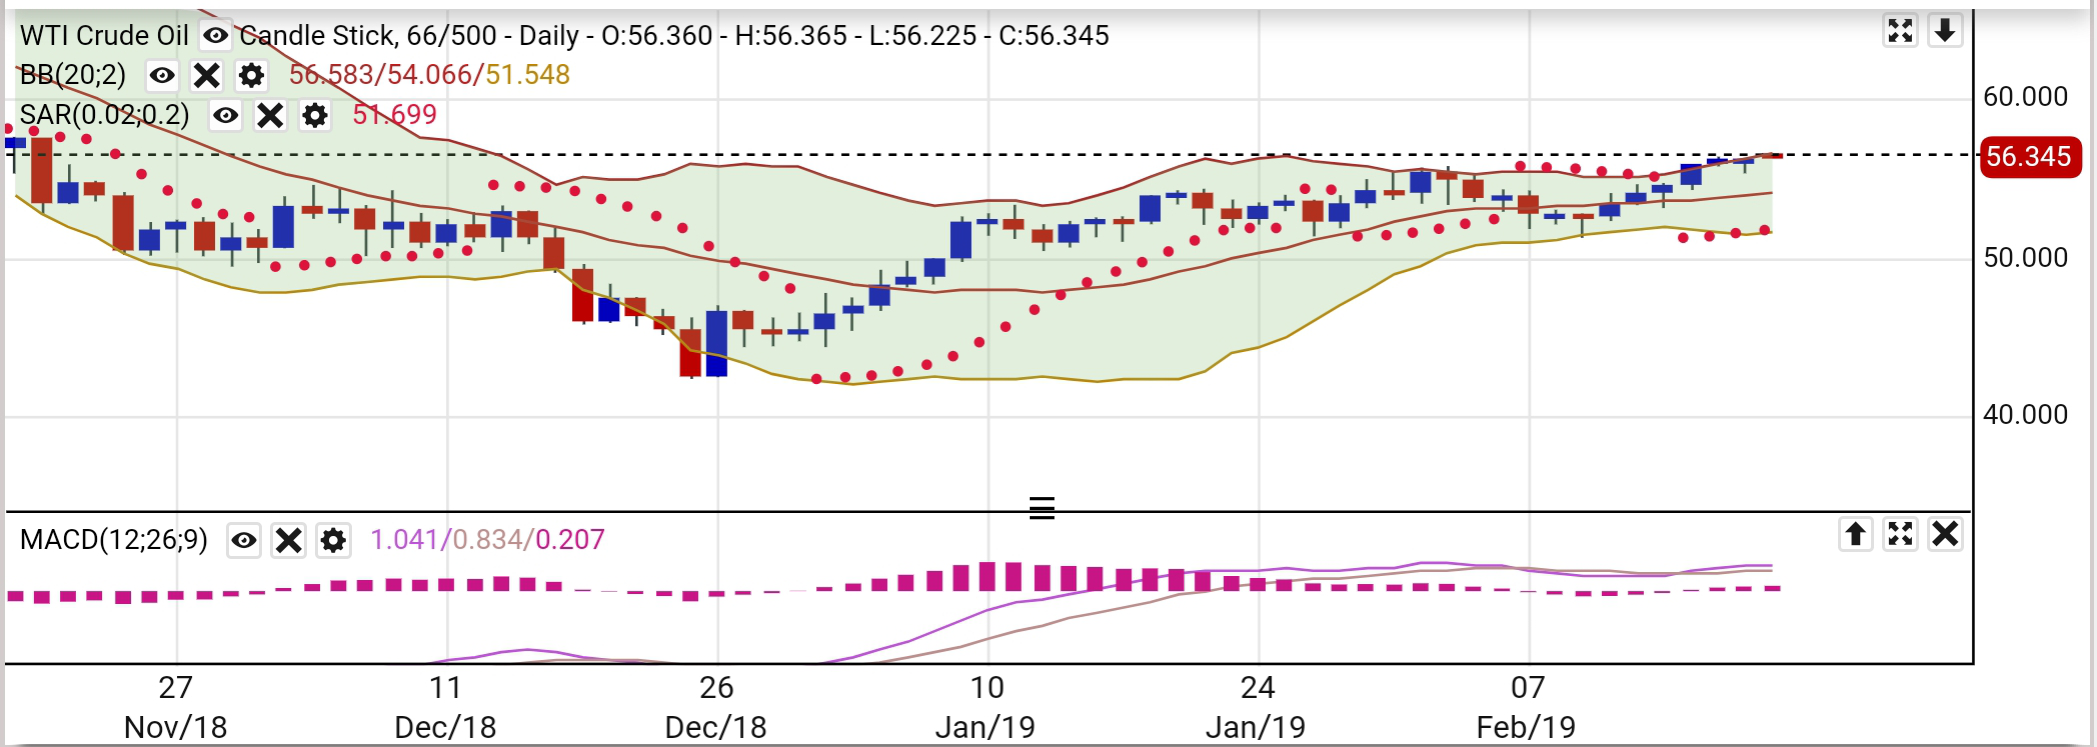2097x747 pixels.
Task: Click the 10 Jan/19 date axis label
Action: pyautogui.click(x=986, y=706)
